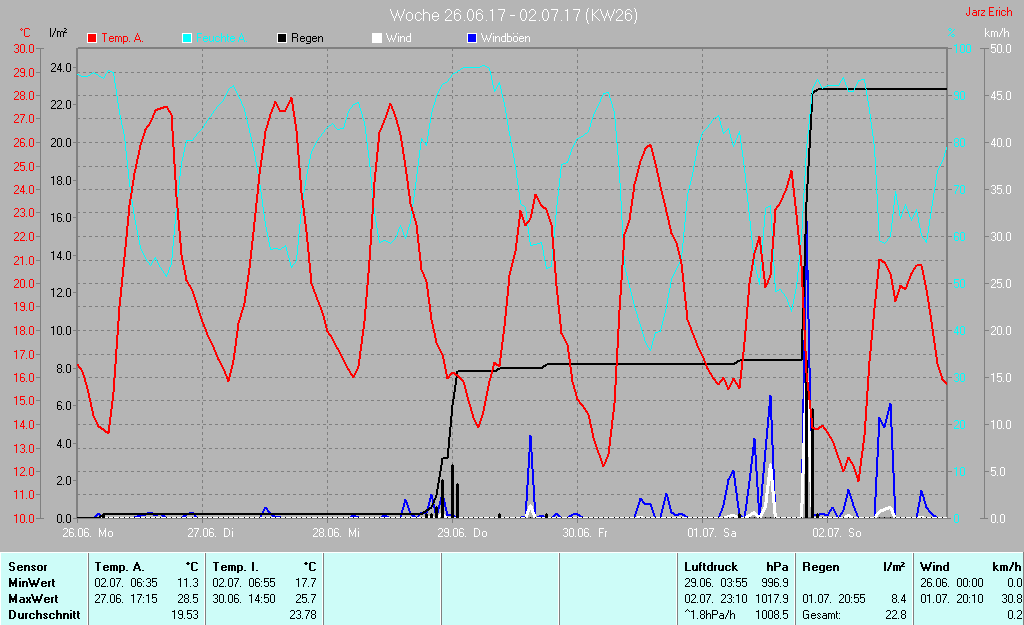Click the 'Sensor' header in the table
1024x625 pixels.
[27, 567]
